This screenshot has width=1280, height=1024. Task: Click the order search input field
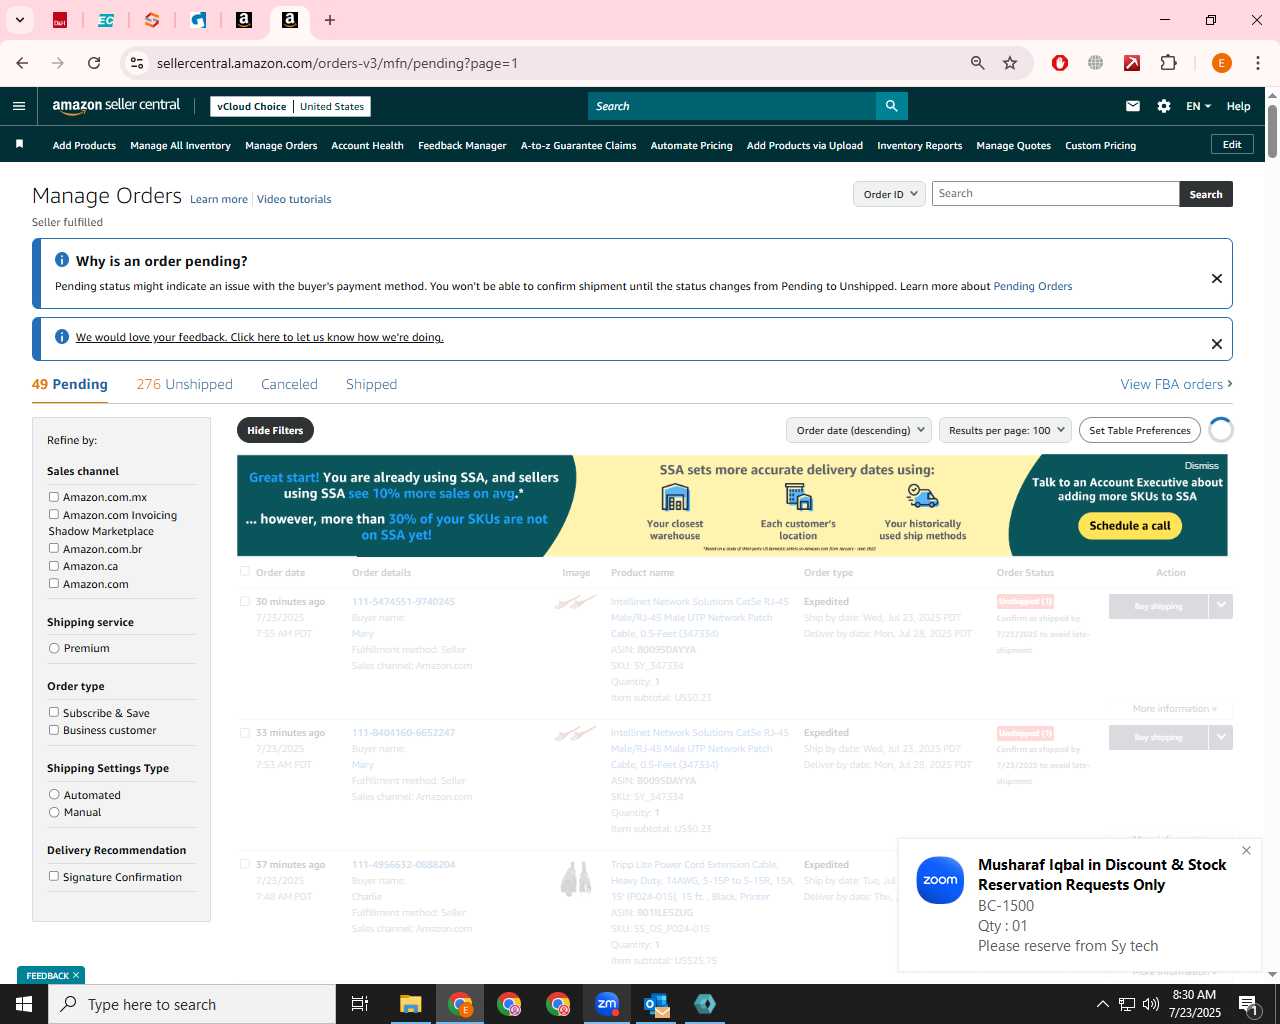(x=1055, y=194)
